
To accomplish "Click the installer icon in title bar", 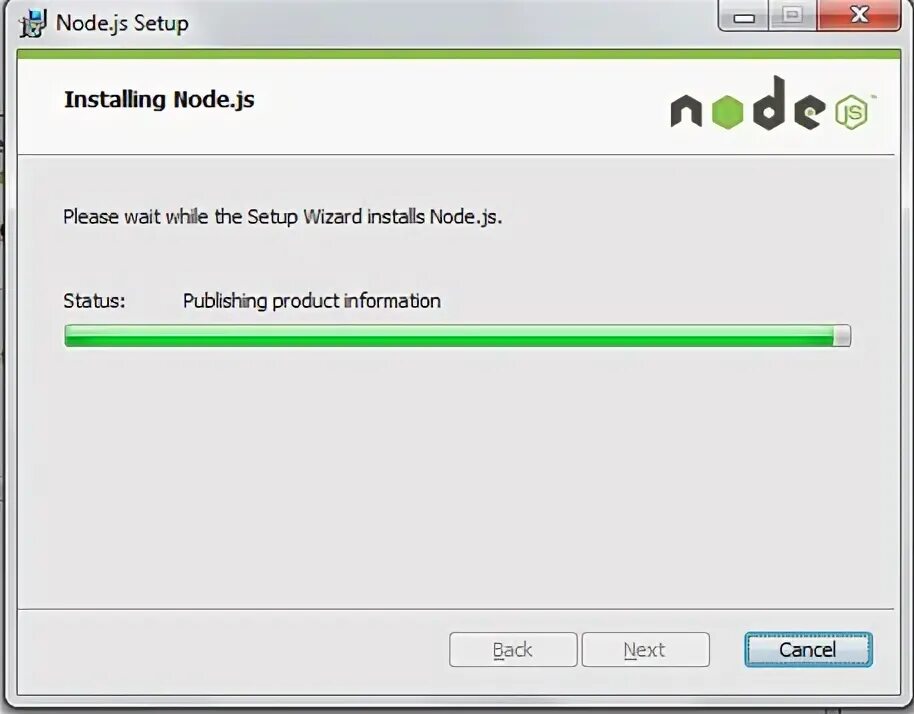I will [32, 23].
